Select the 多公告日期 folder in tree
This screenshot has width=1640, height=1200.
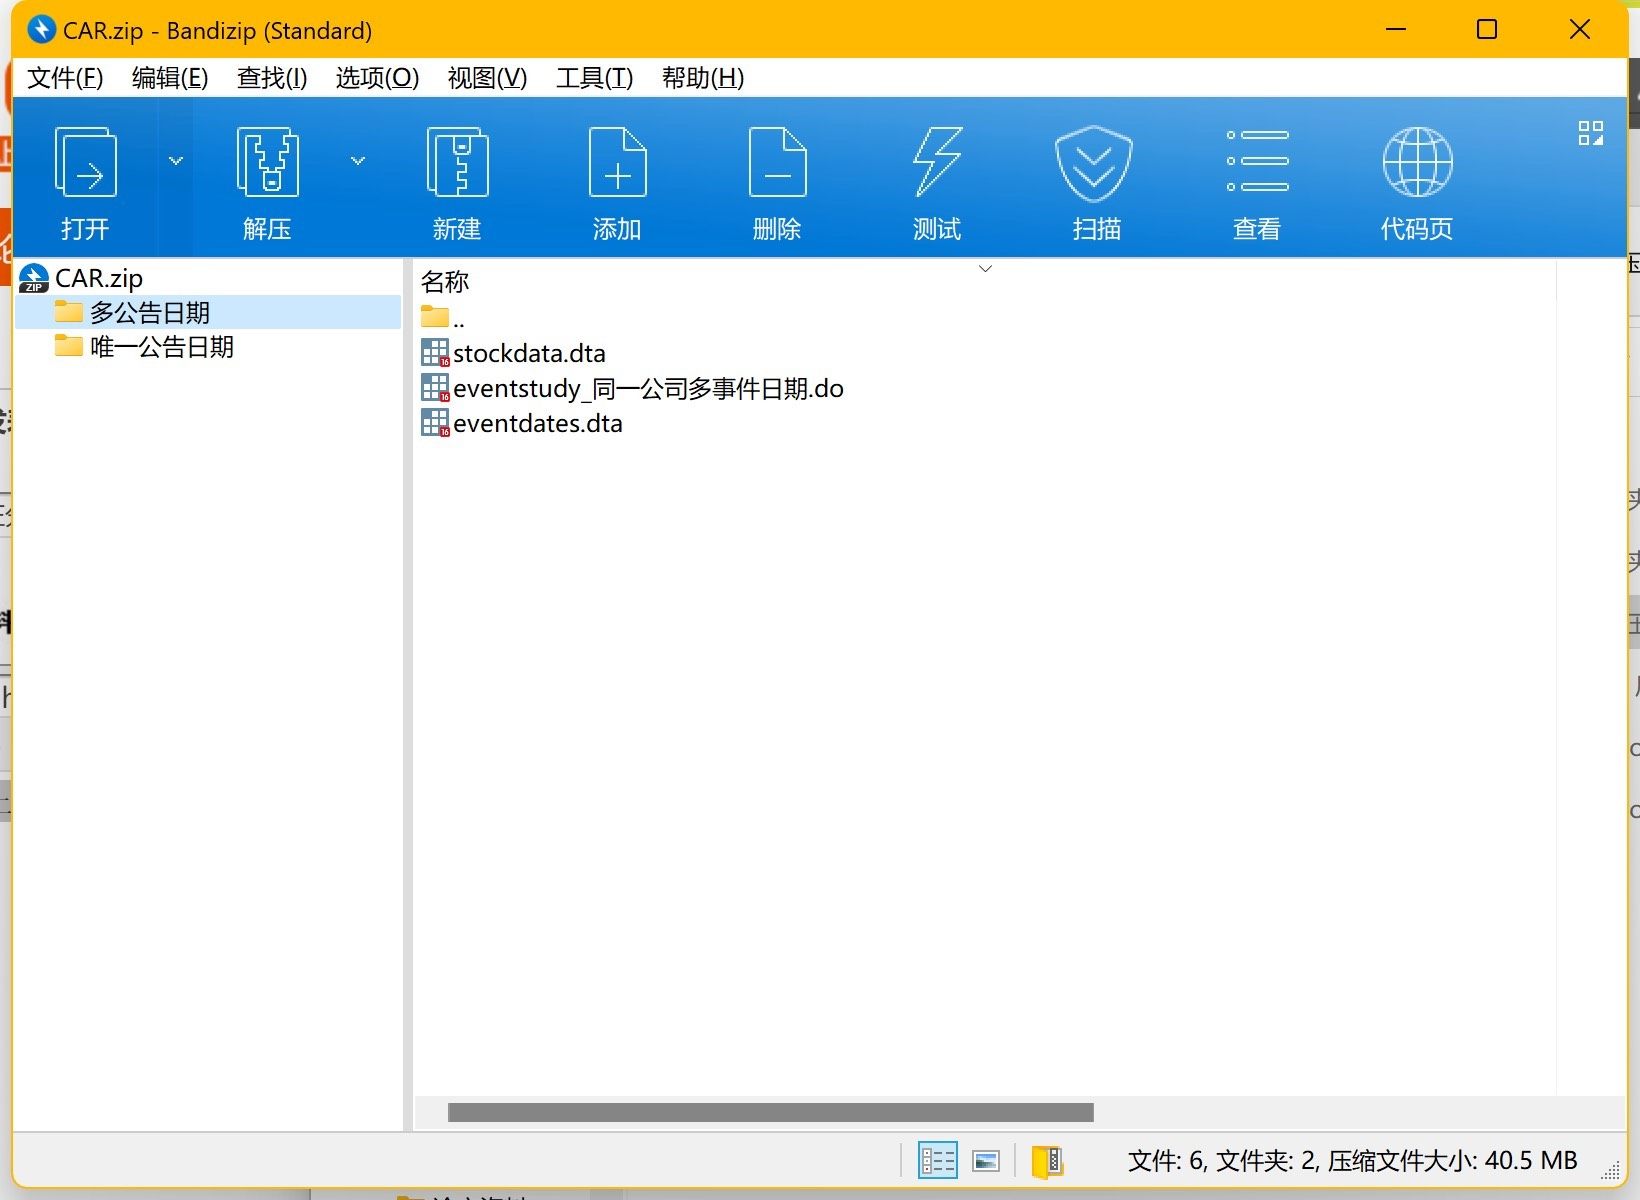click(150, 313)
